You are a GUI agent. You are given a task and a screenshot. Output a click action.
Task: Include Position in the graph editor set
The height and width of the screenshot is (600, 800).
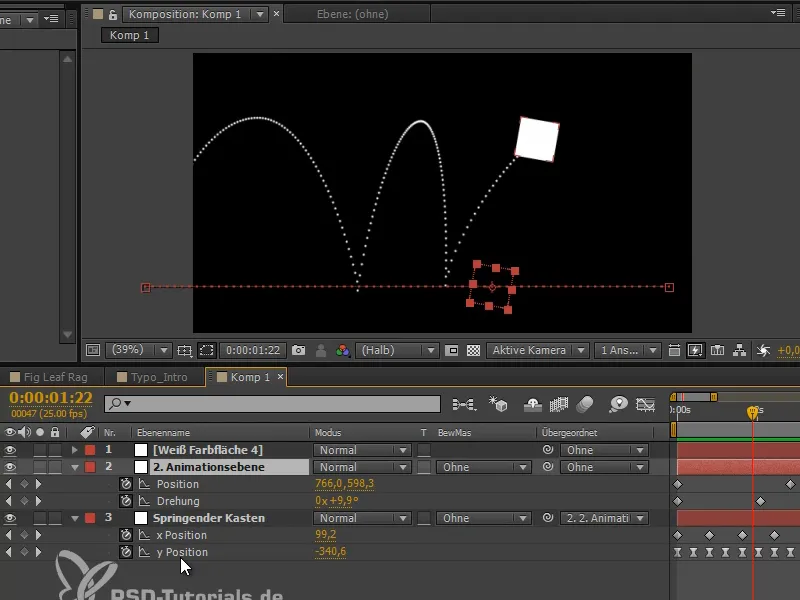tap(144, 484)
